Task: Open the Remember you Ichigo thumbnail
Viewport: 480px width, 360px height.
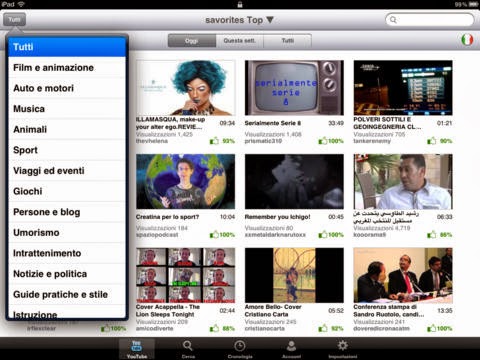Action: coord(294,181)
